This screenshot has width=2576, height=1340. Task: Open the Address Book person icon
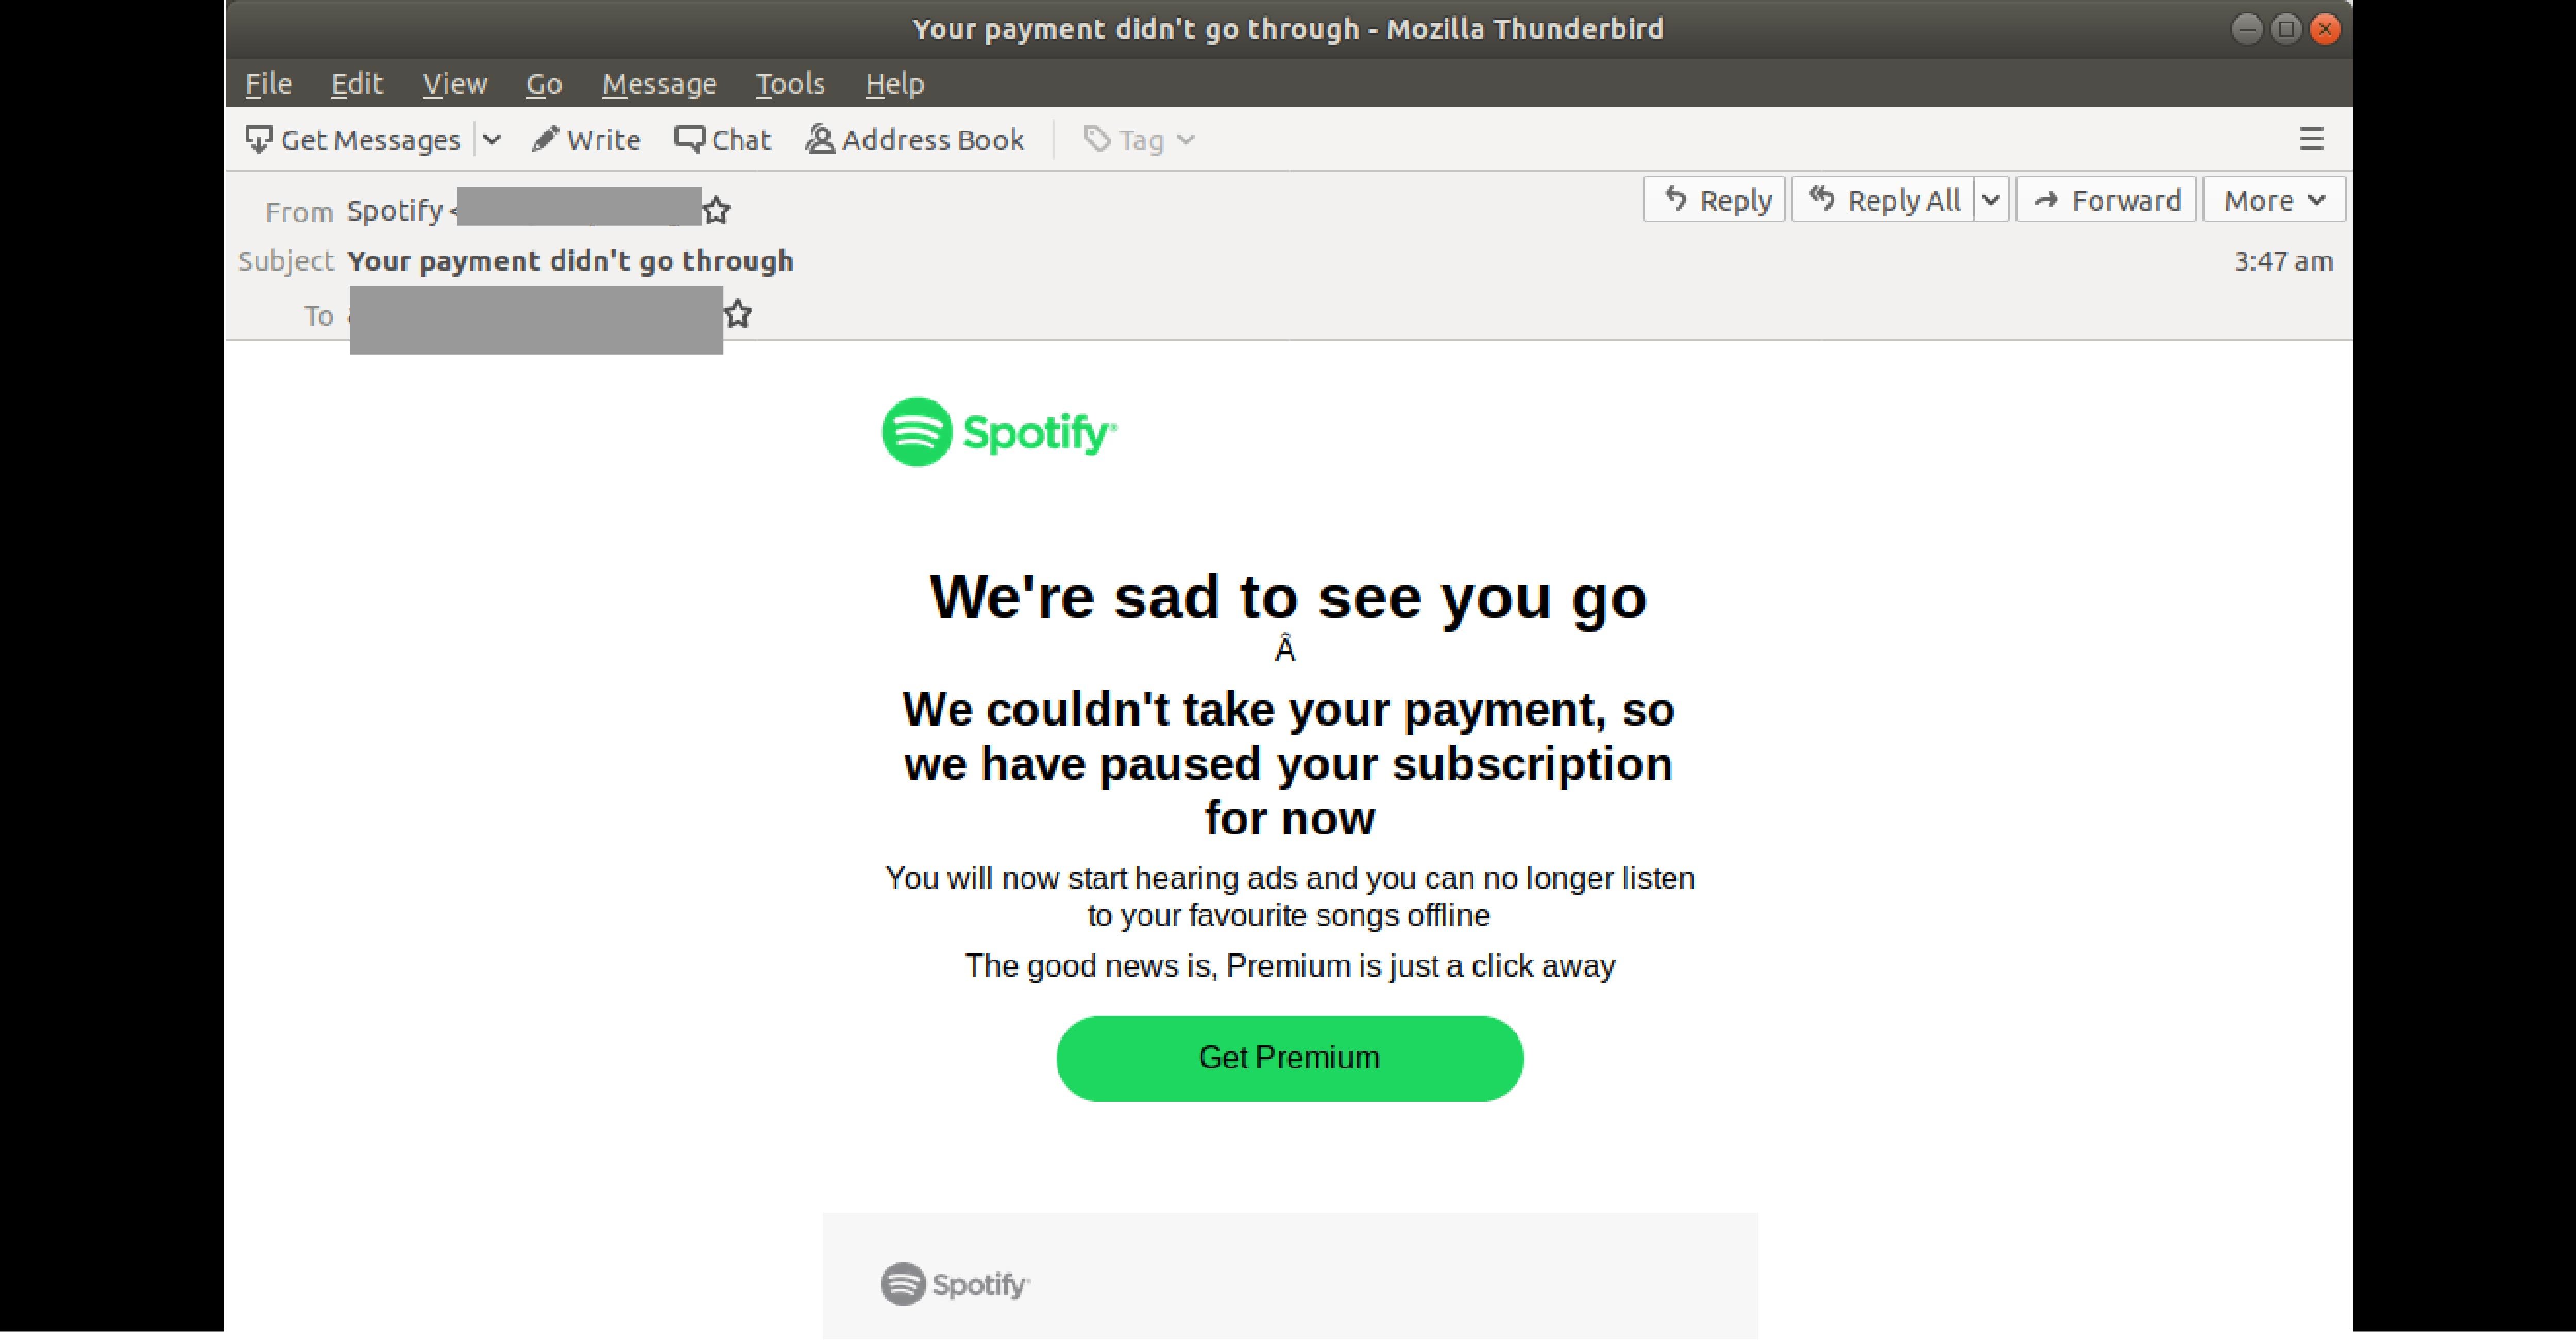820,139
